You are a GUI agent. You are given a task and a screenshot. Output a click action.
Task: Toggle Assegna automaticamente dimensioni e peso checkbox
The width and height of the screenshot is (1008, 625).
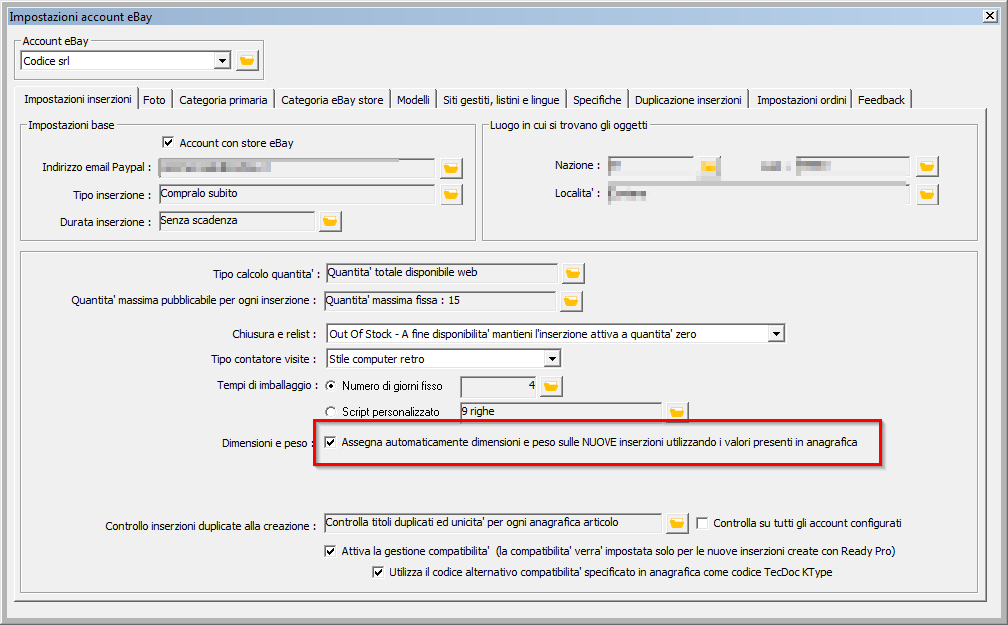click(330, 442)
